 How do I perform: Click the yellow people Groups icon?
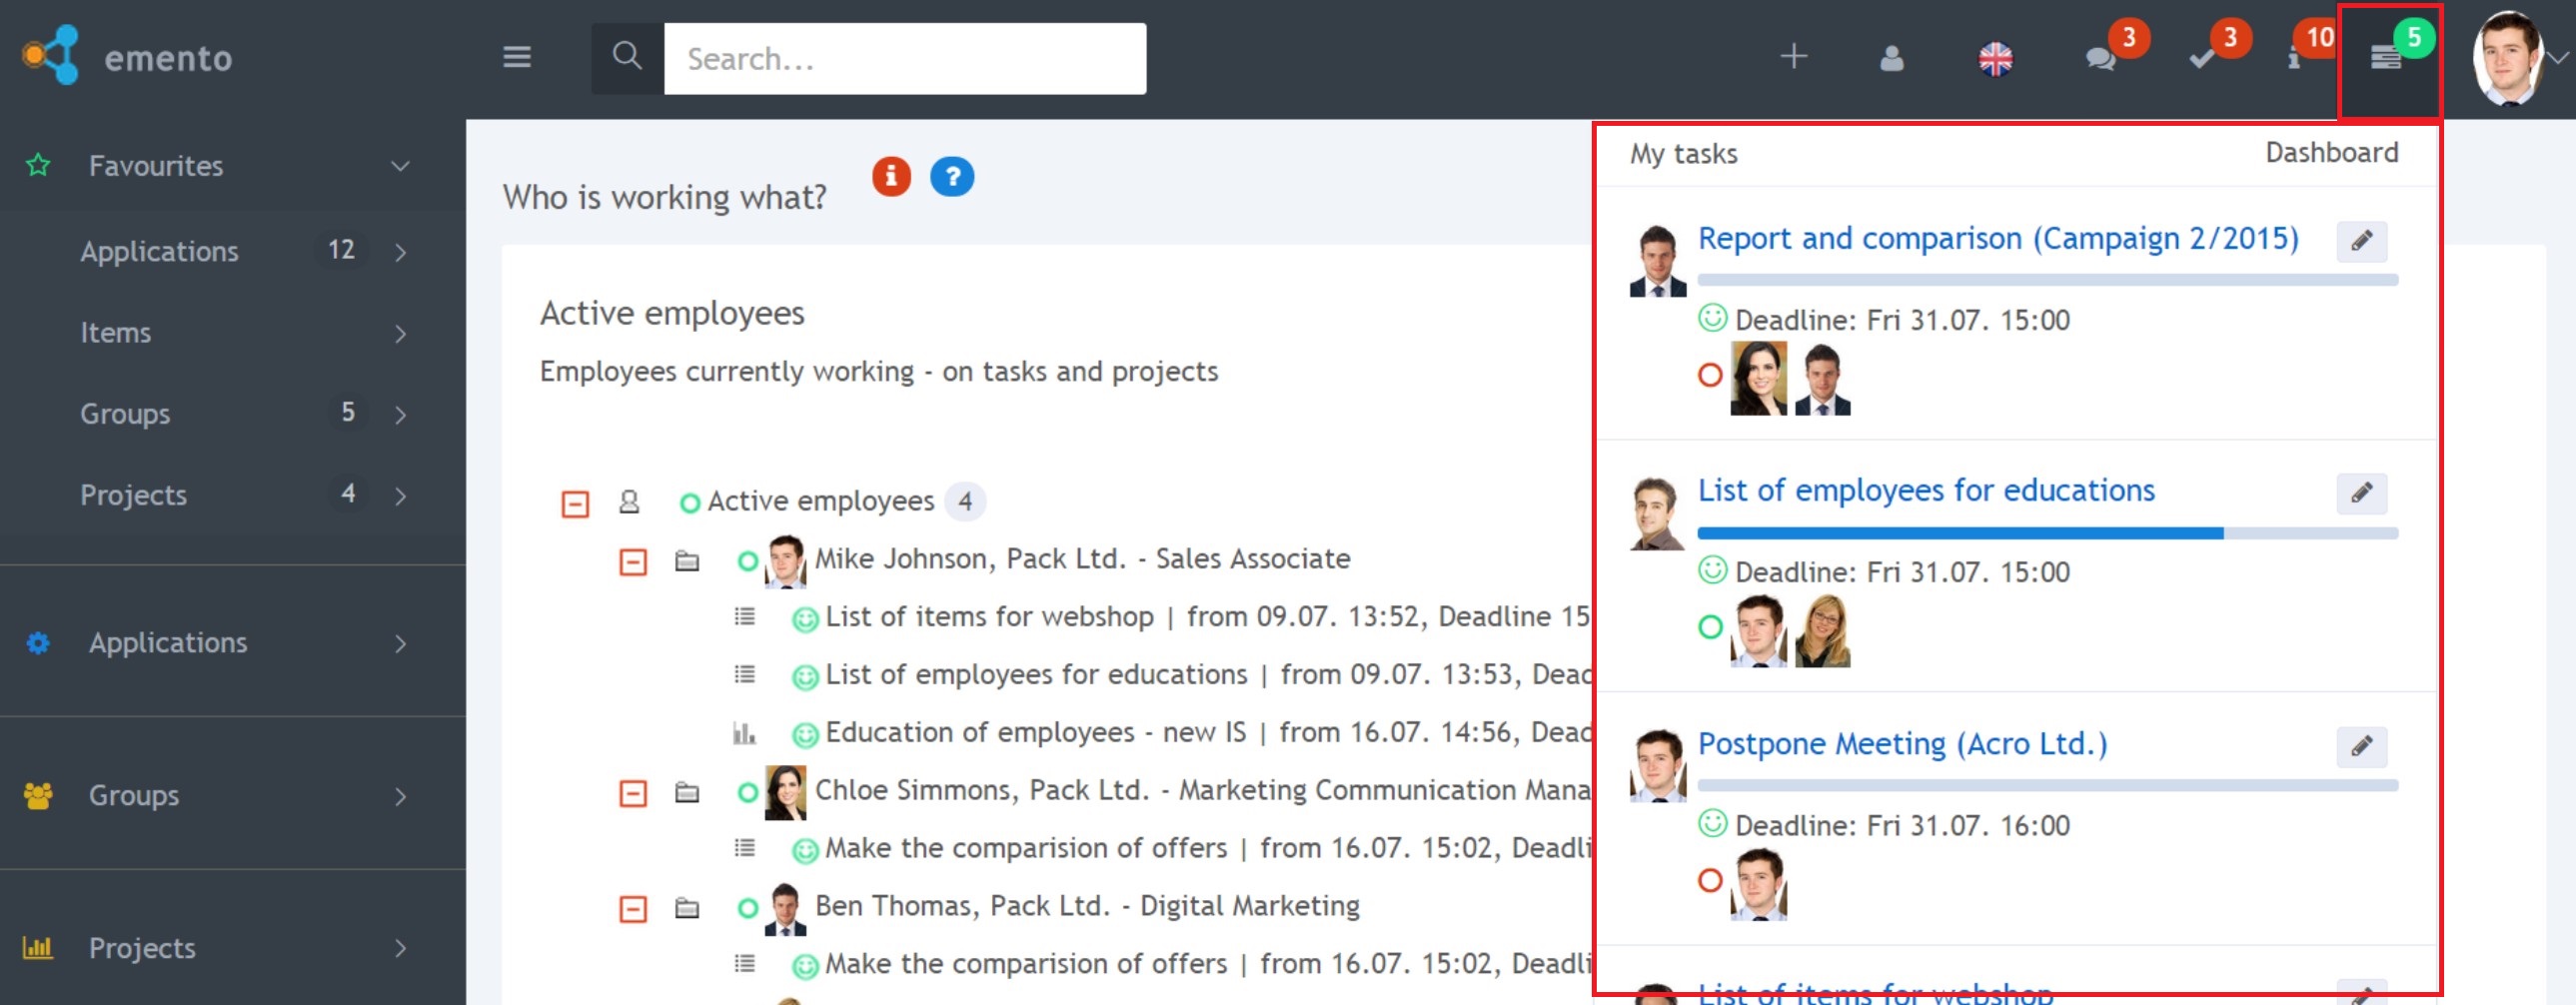point(38,796)
